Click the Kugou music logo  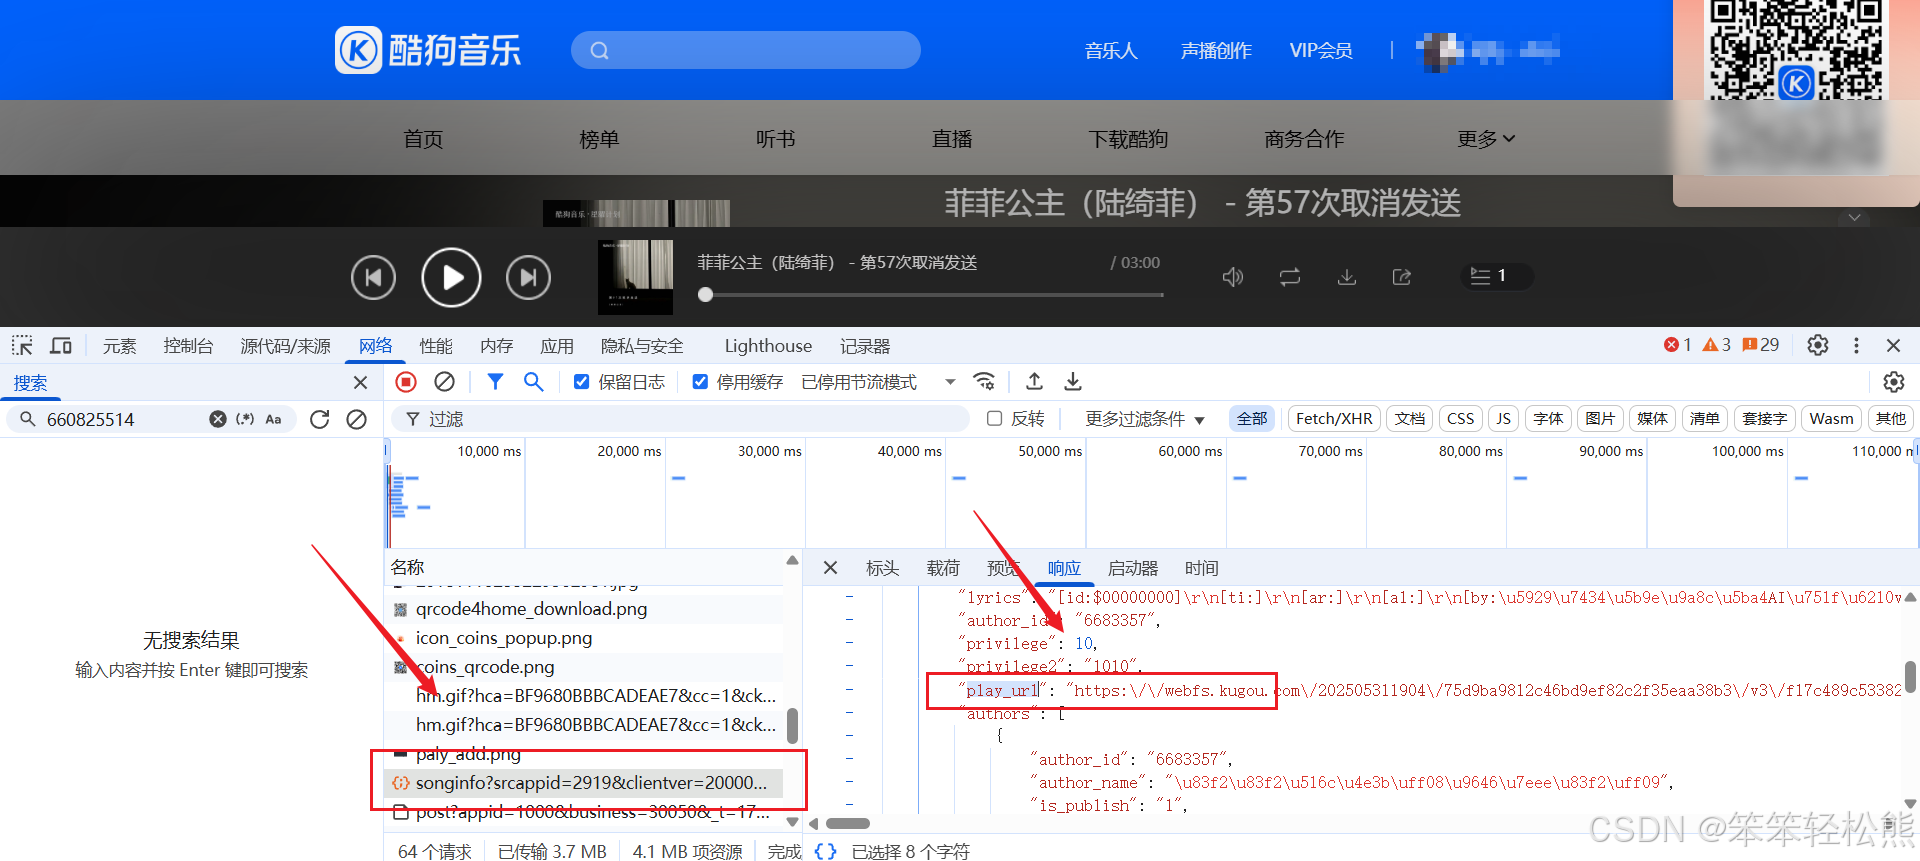(428, 50)
